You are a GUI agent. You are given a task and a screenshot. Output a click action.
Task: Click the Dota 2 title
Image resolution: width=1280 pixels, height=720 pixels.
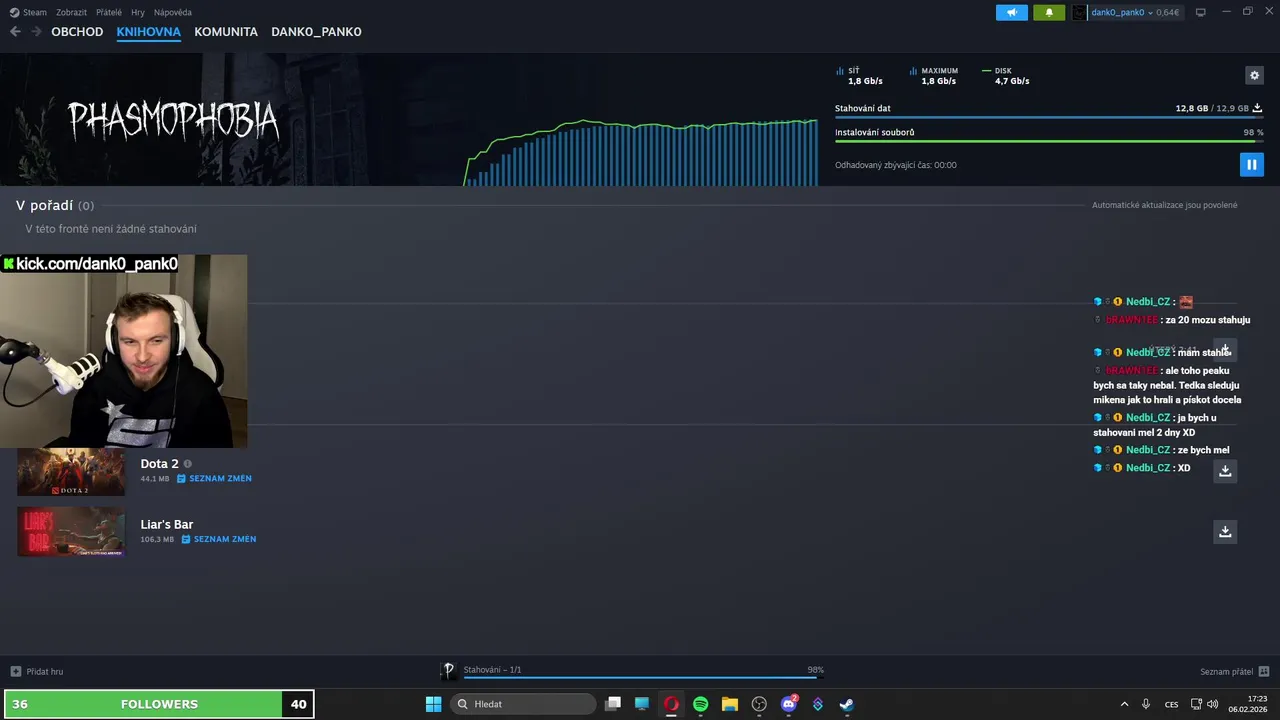click(x=159, y=464)
